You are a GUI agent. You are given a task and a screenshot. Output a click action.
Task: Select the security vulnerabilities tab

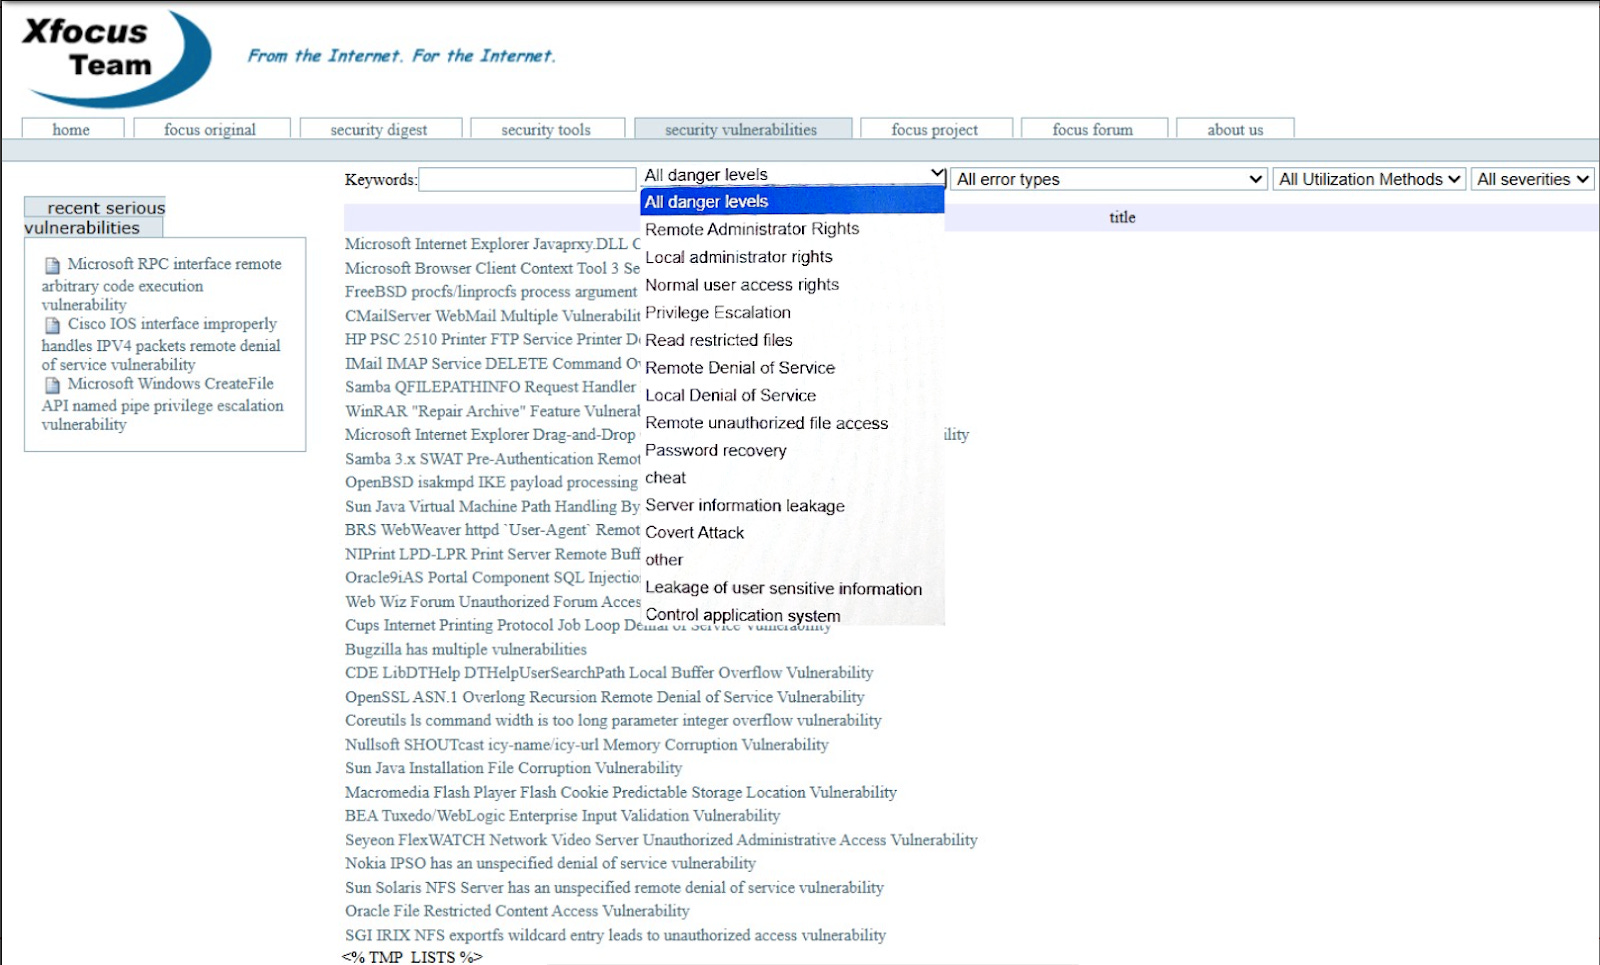tap(742, 129)
